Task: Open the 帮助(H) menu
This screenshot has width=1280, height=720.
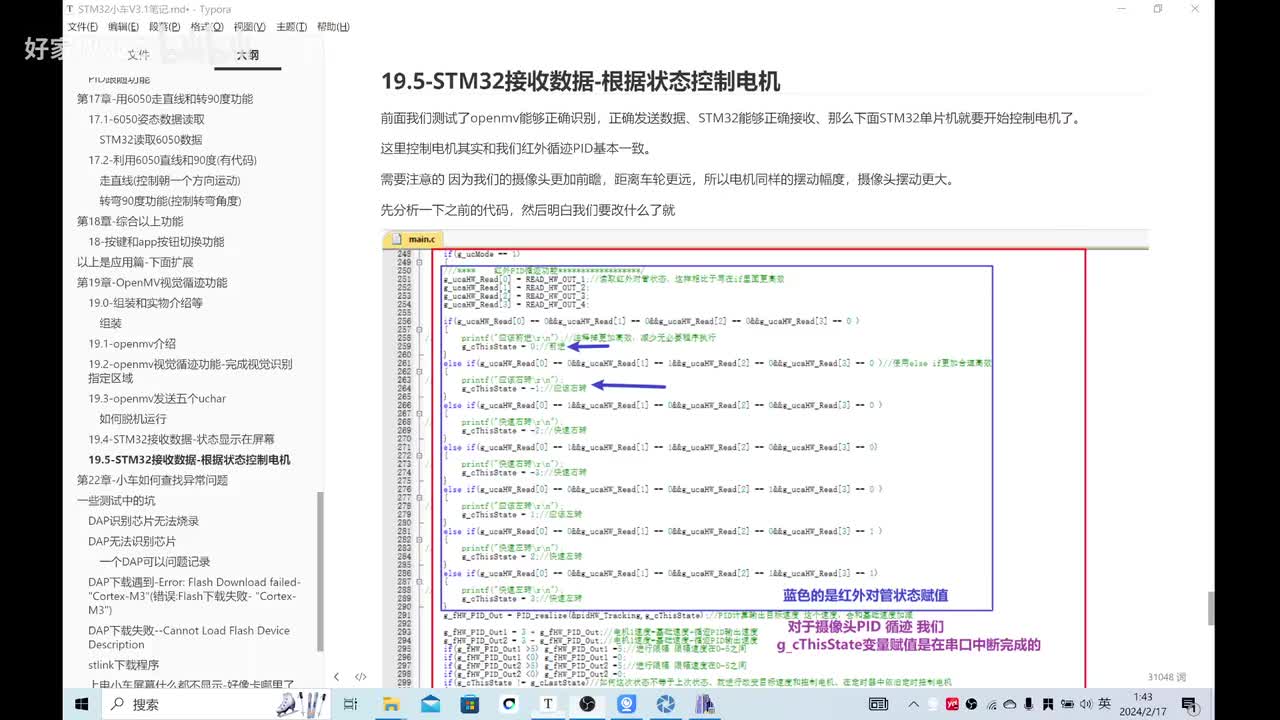Action: [x=333, y=27]
